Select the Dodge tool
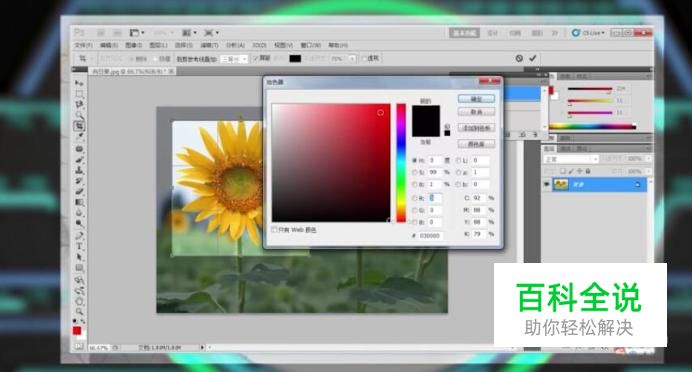This screenshot has width=692, height=372. point(79,224)
